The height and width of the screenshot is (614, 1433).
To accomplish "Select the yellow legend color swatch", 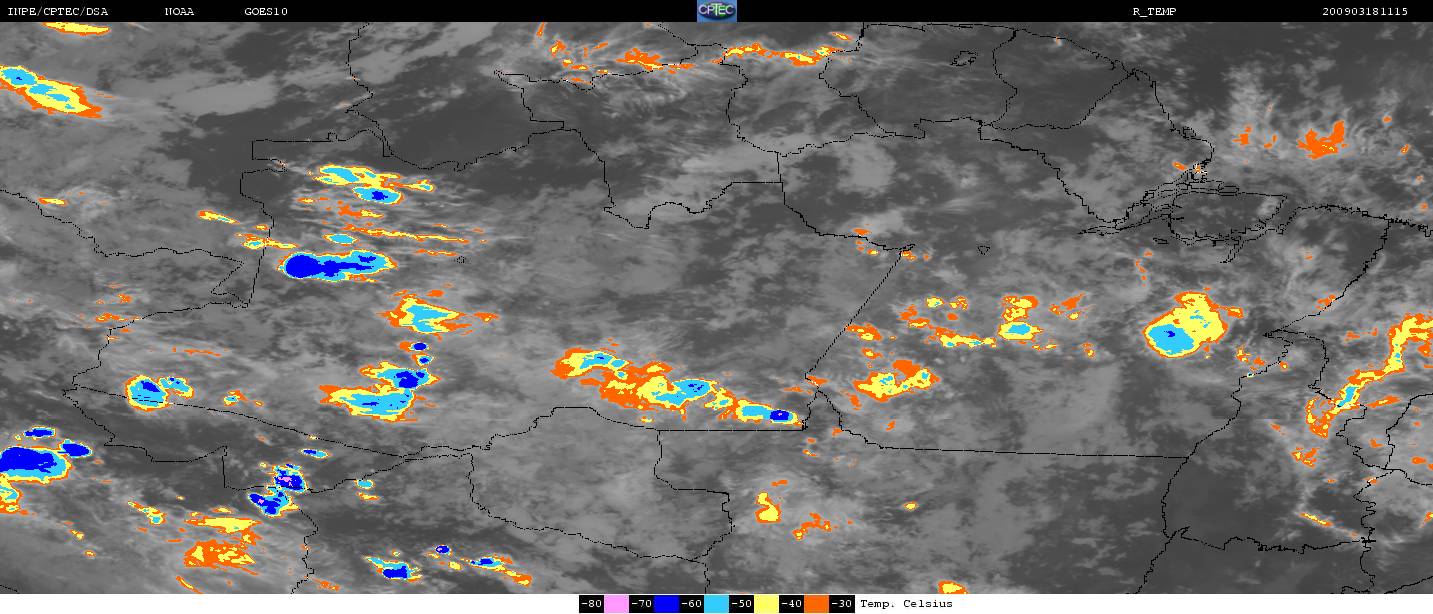I will point(766,604).
